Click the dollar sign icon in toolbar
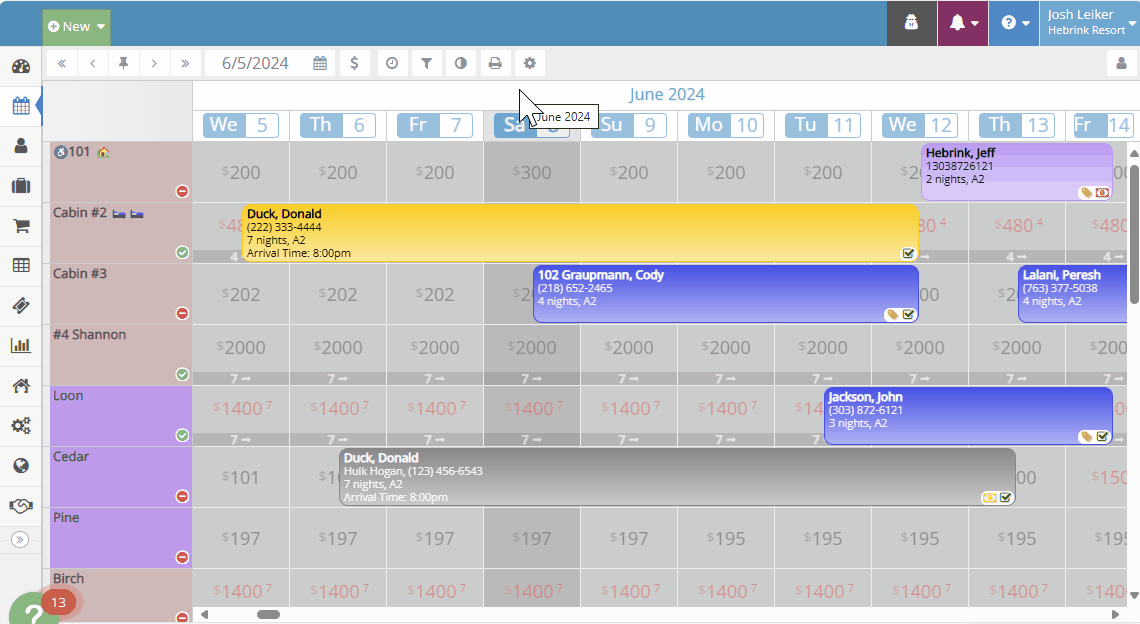Image resolution: width=1140 pixels, height=624 pixels. [355, 63]
